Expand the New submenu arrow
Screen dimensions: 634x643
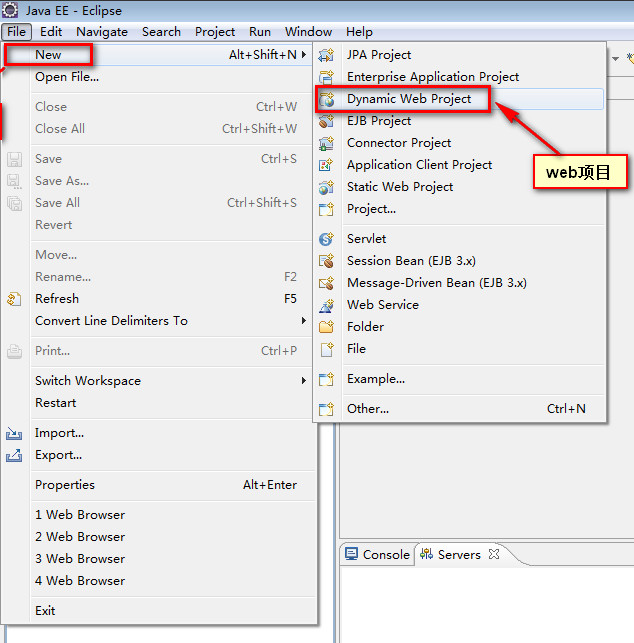304,54
